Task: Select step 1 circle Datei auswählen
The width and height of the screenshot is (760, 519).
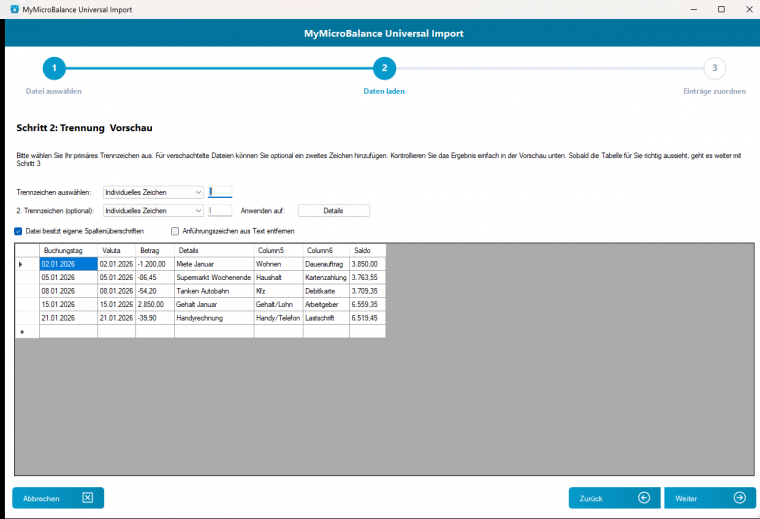Action: (x=54, y=68)
